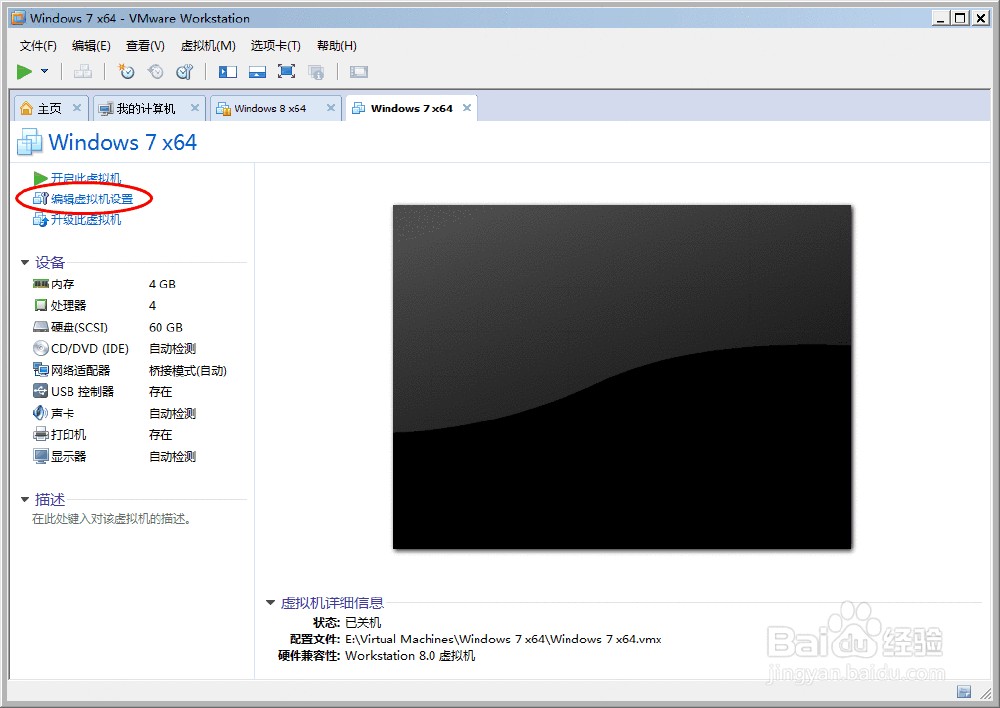Image resolution: width=1000 pixels, height=708 pixels.
Task: Toggle the library sidebar view icon
Action: pos(228,71)
